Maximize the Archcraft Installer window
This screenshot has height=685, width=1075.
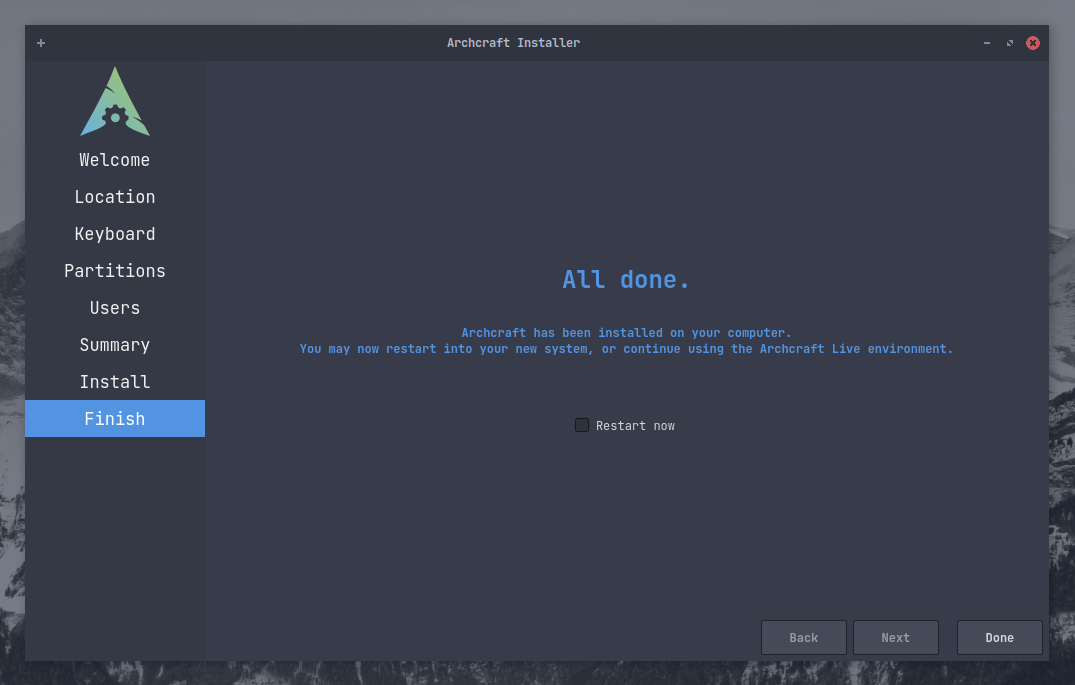coord(1010,43)
